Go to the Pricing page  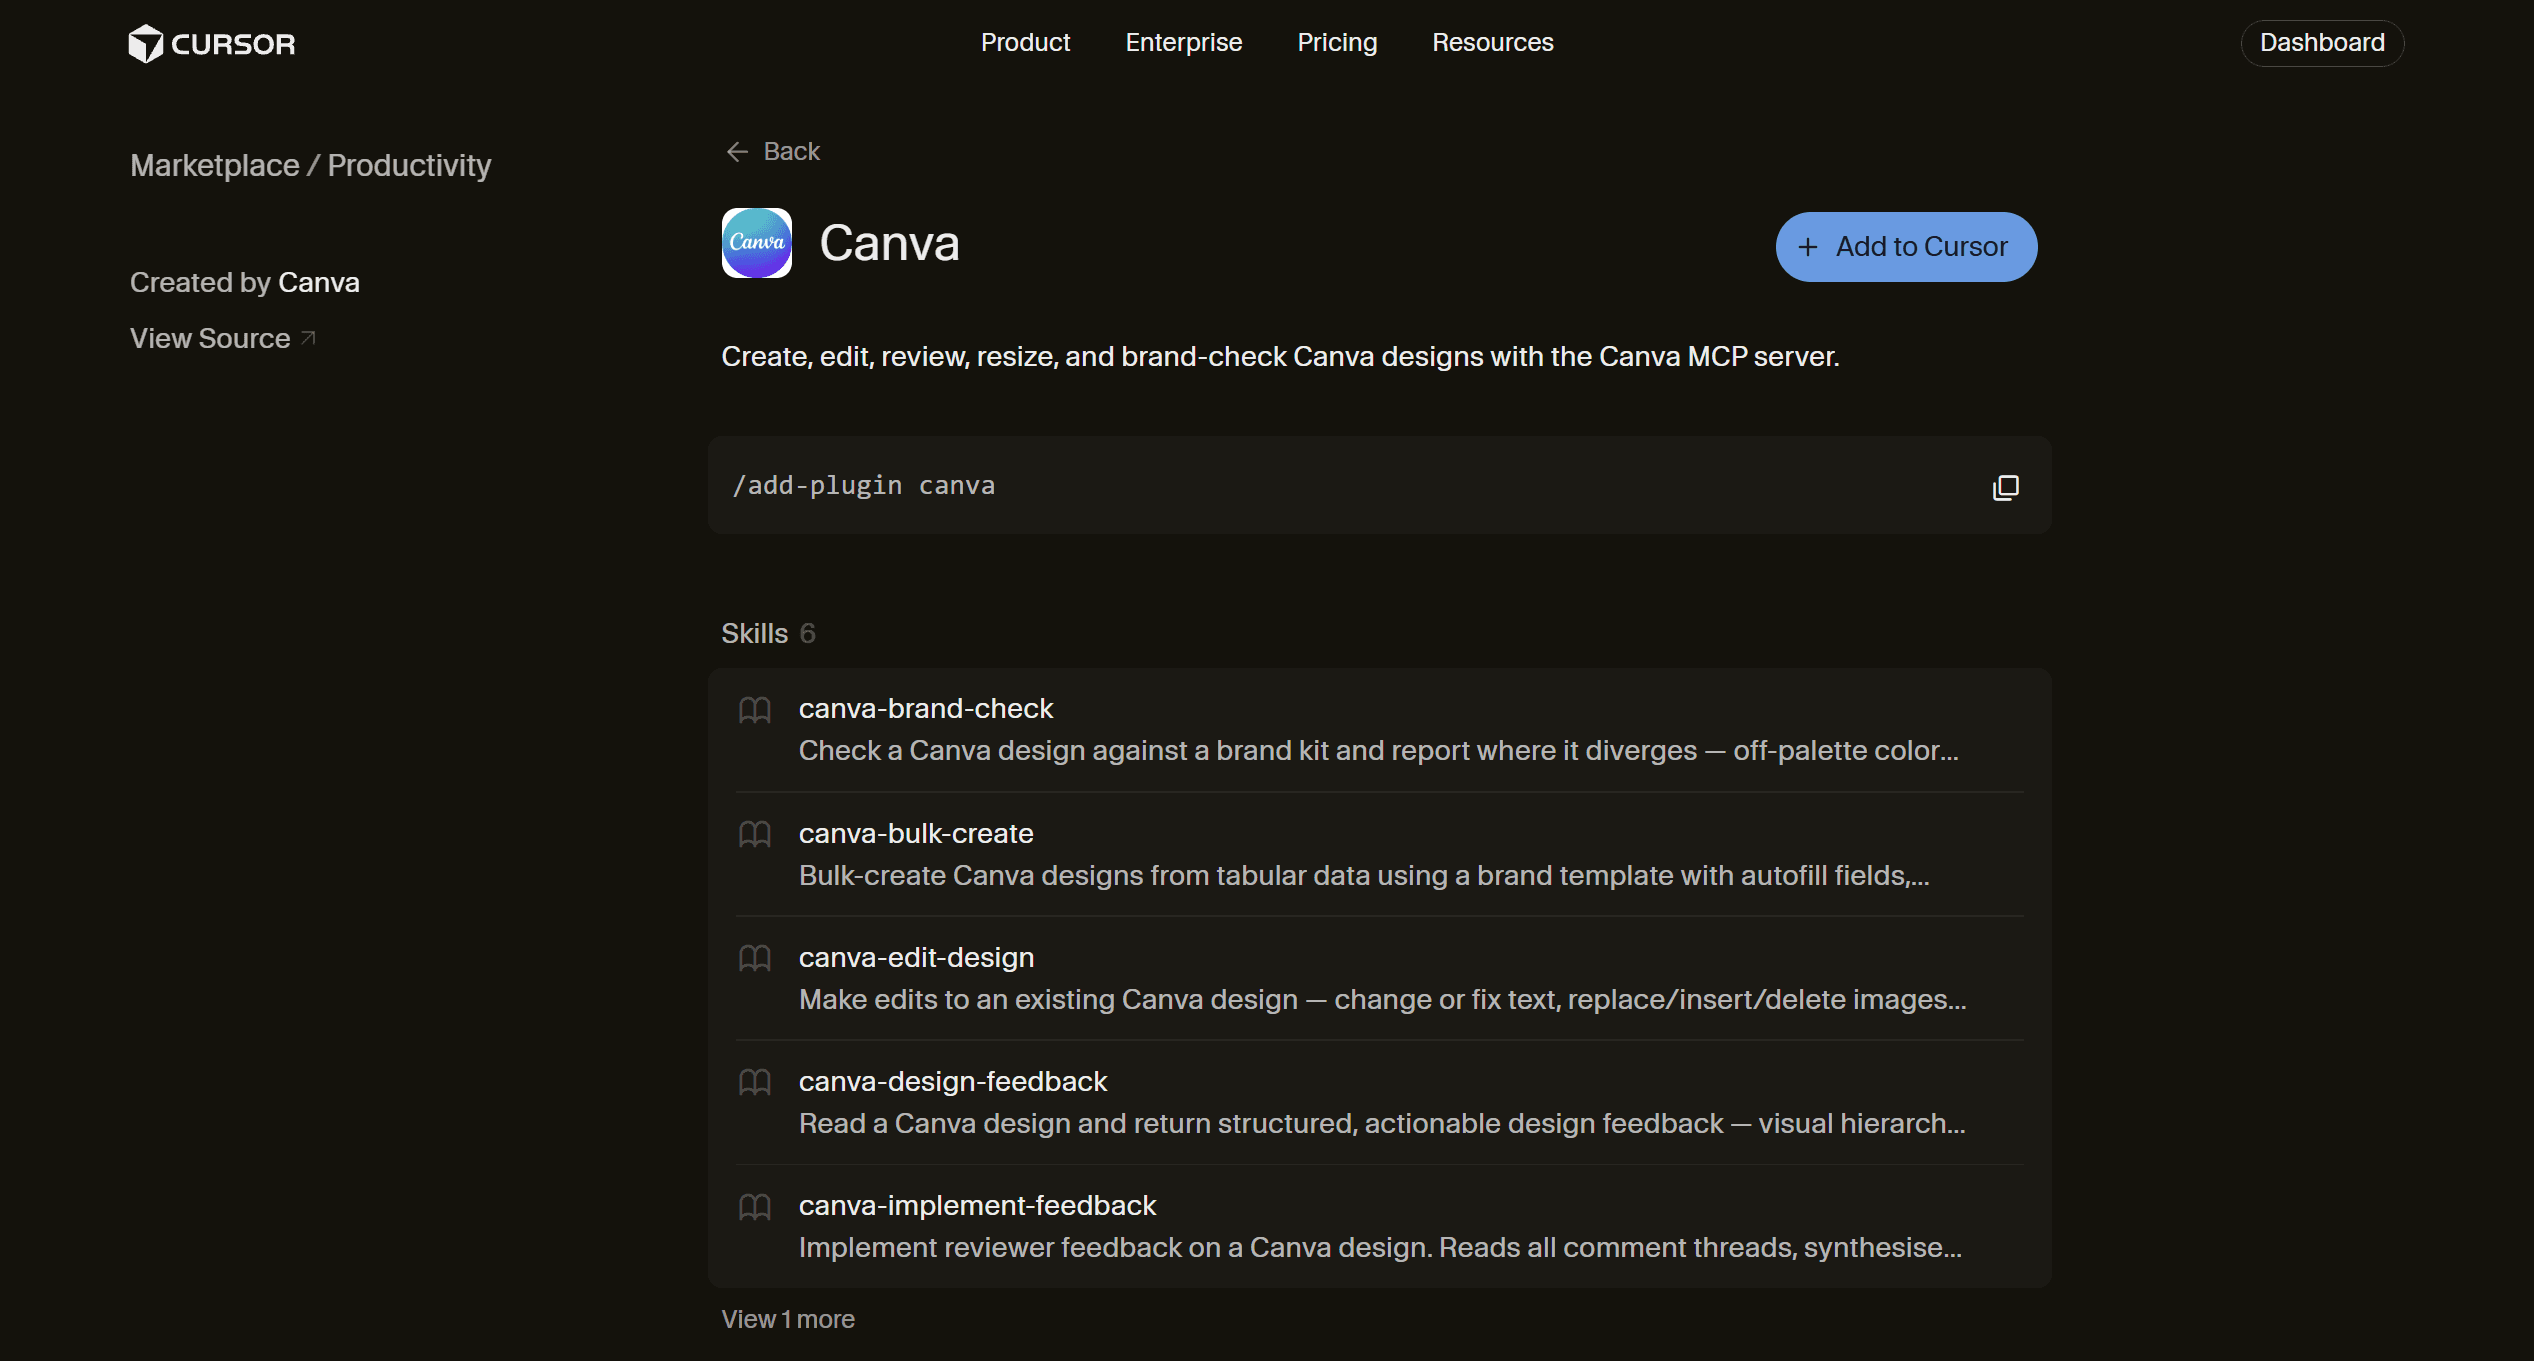[x=1337, y=43]
